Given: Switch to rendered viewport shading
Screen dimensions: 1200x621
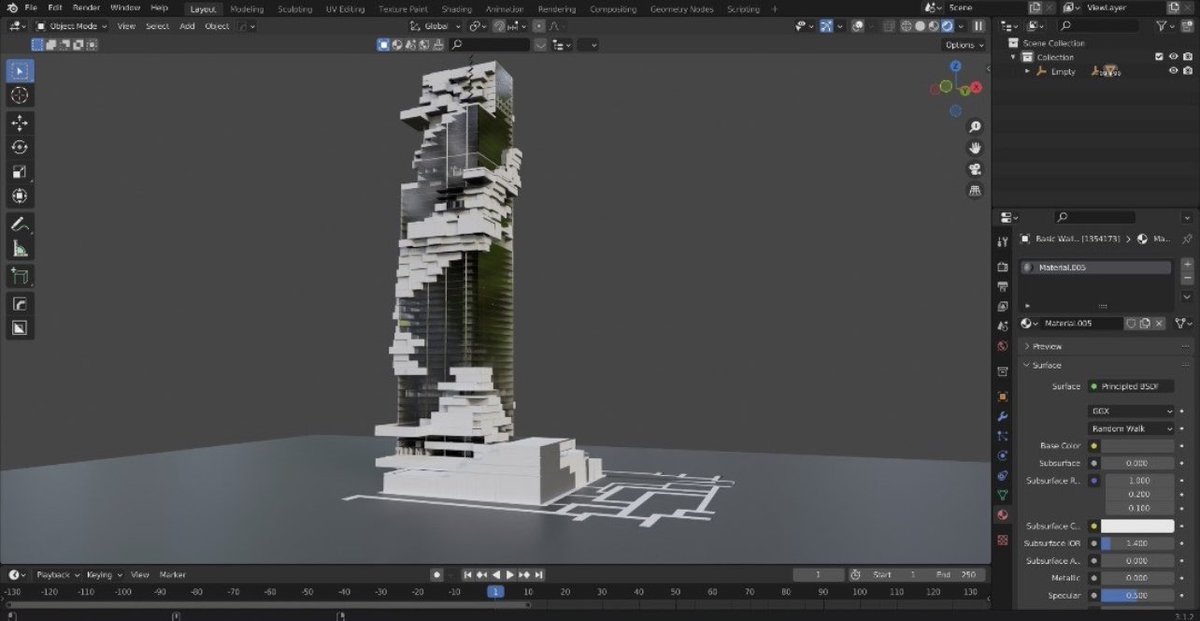Looking at the screenshot, I should (x=948, y=26).
